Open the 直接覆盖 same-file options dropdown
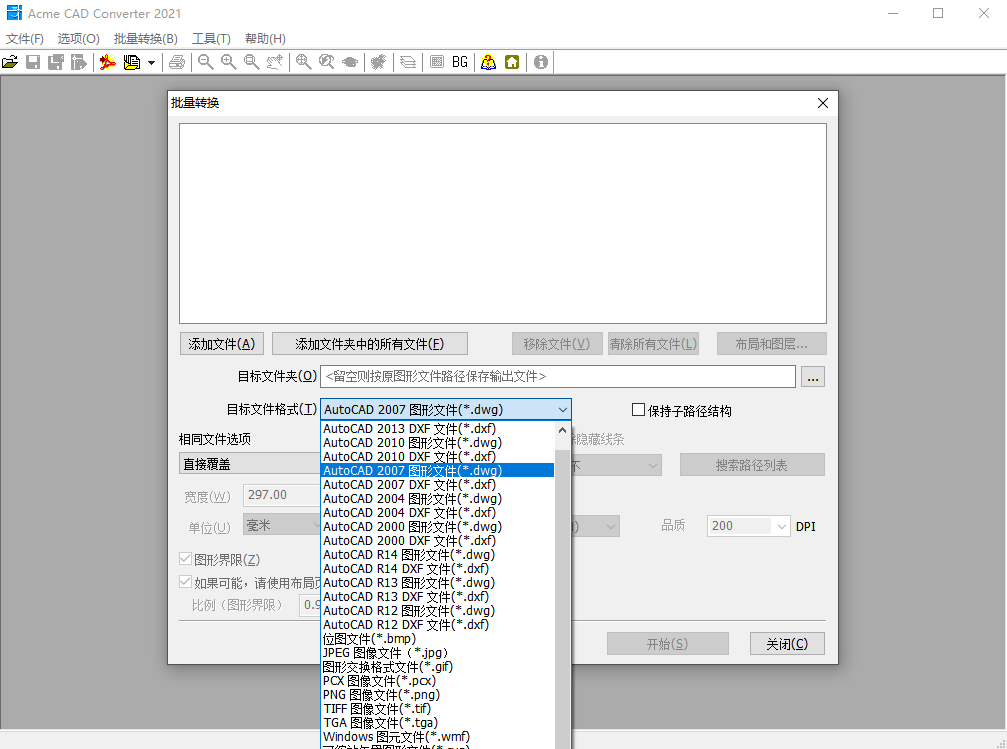This screenshot has width=1007, height=749. [249, 464]
